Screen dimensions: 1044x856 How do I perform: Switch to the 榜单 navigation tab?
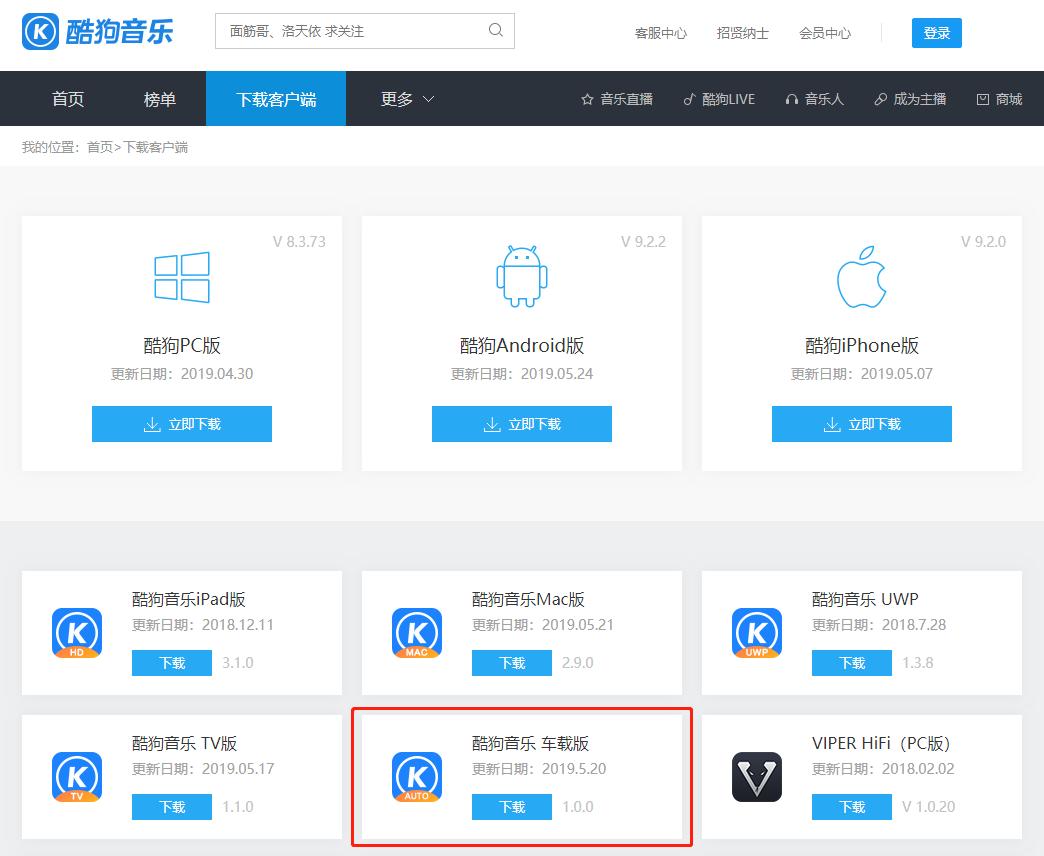(159, 98)
